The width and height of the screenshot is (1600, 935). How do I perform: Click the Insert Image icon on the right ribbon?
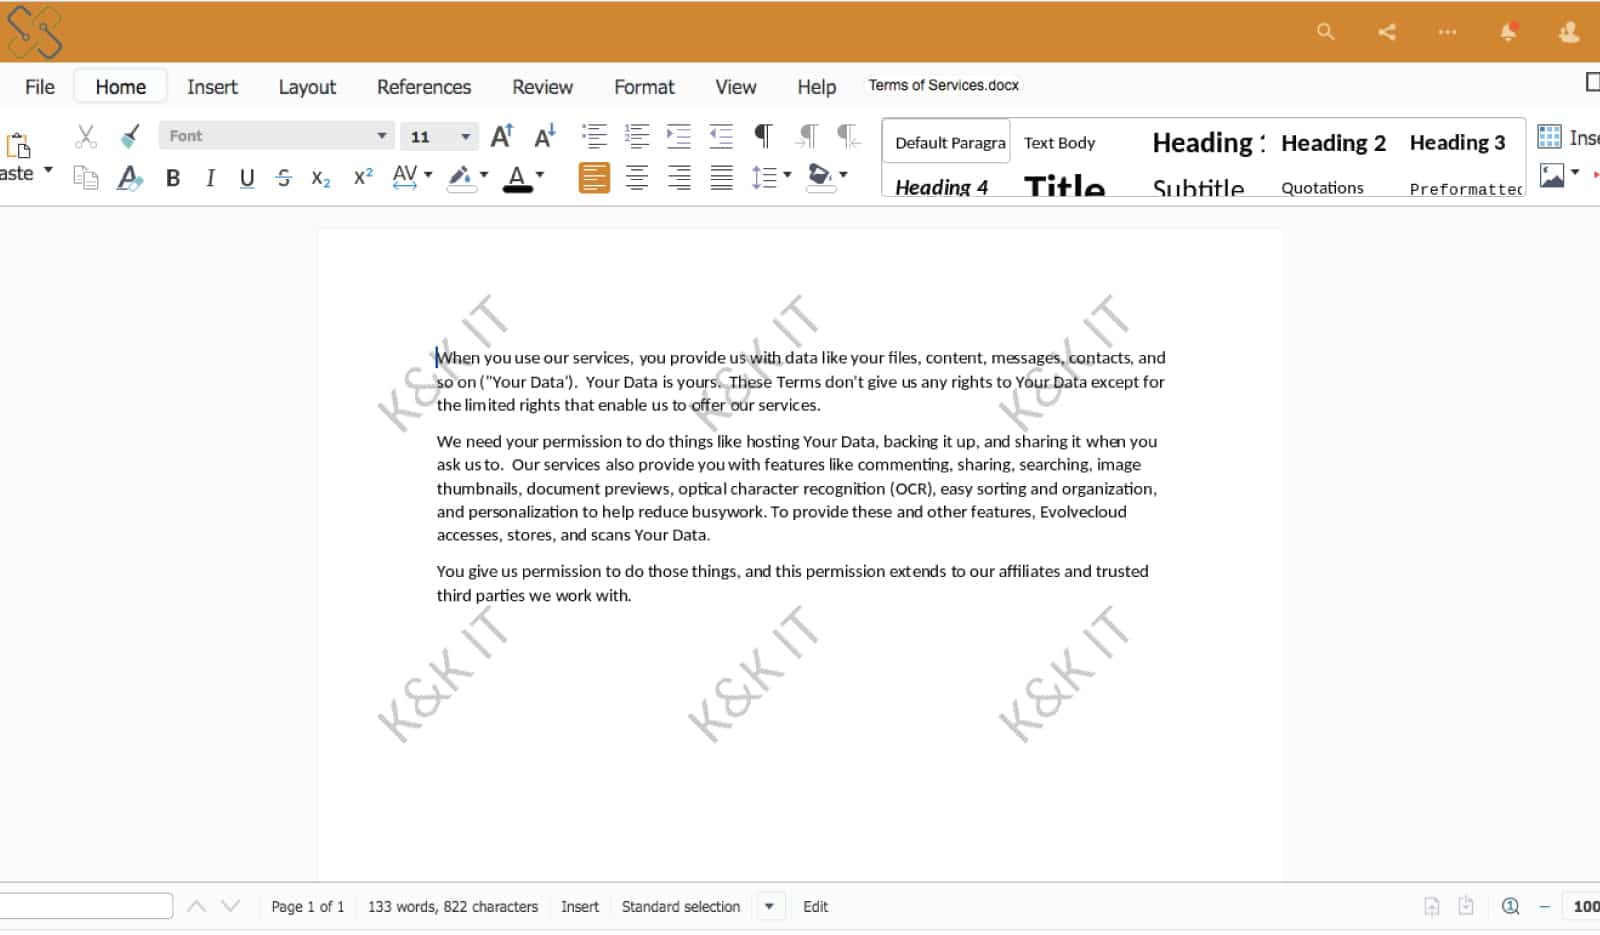[1550, 173]
